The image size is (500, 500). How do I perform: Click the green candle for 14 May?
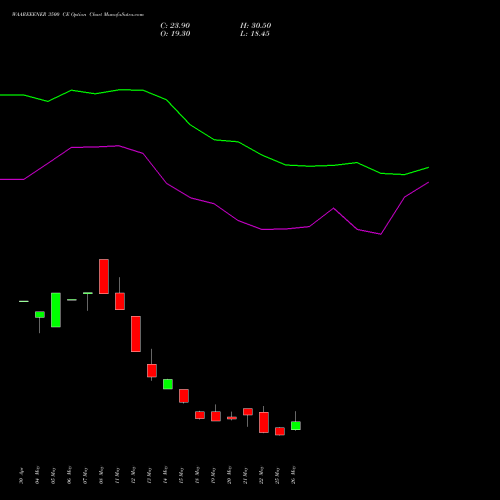pos(168,384)
